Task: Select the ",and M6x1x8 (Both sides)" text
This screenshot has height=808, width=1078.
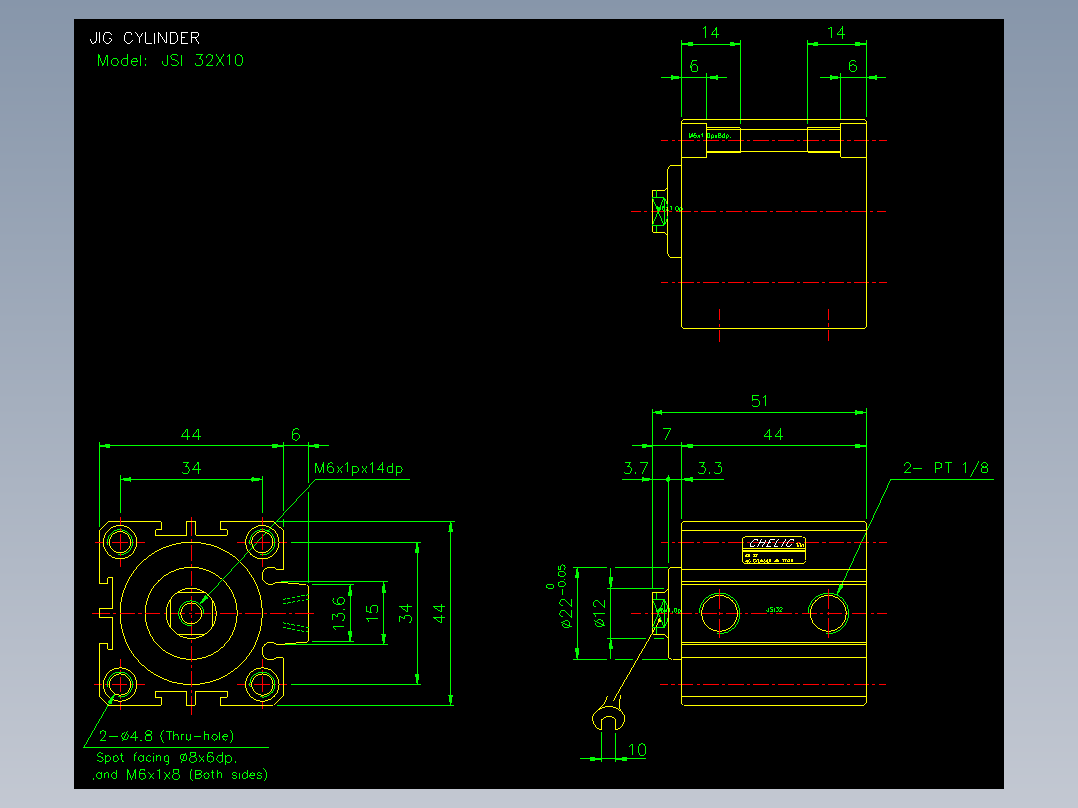Action: pos(180,775)
